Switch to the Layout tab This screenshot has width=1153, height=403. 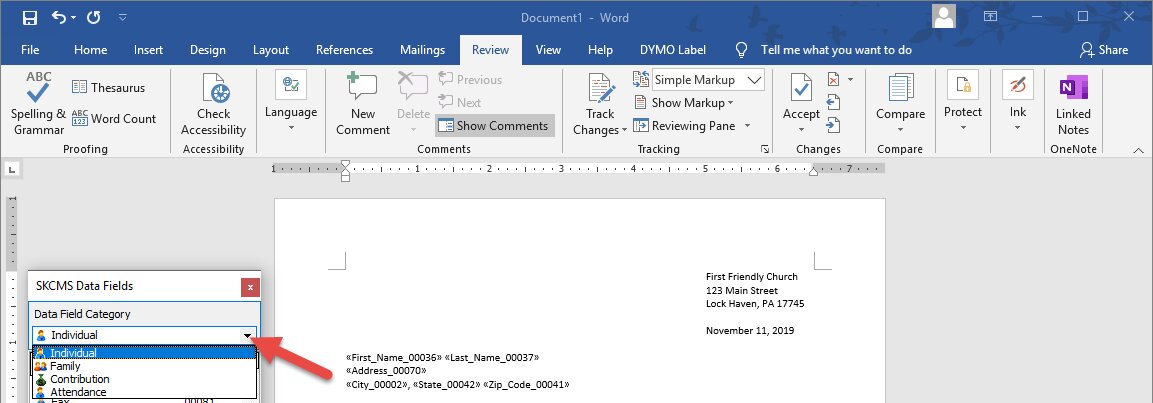pyautogui.click(x=271, y=50)
